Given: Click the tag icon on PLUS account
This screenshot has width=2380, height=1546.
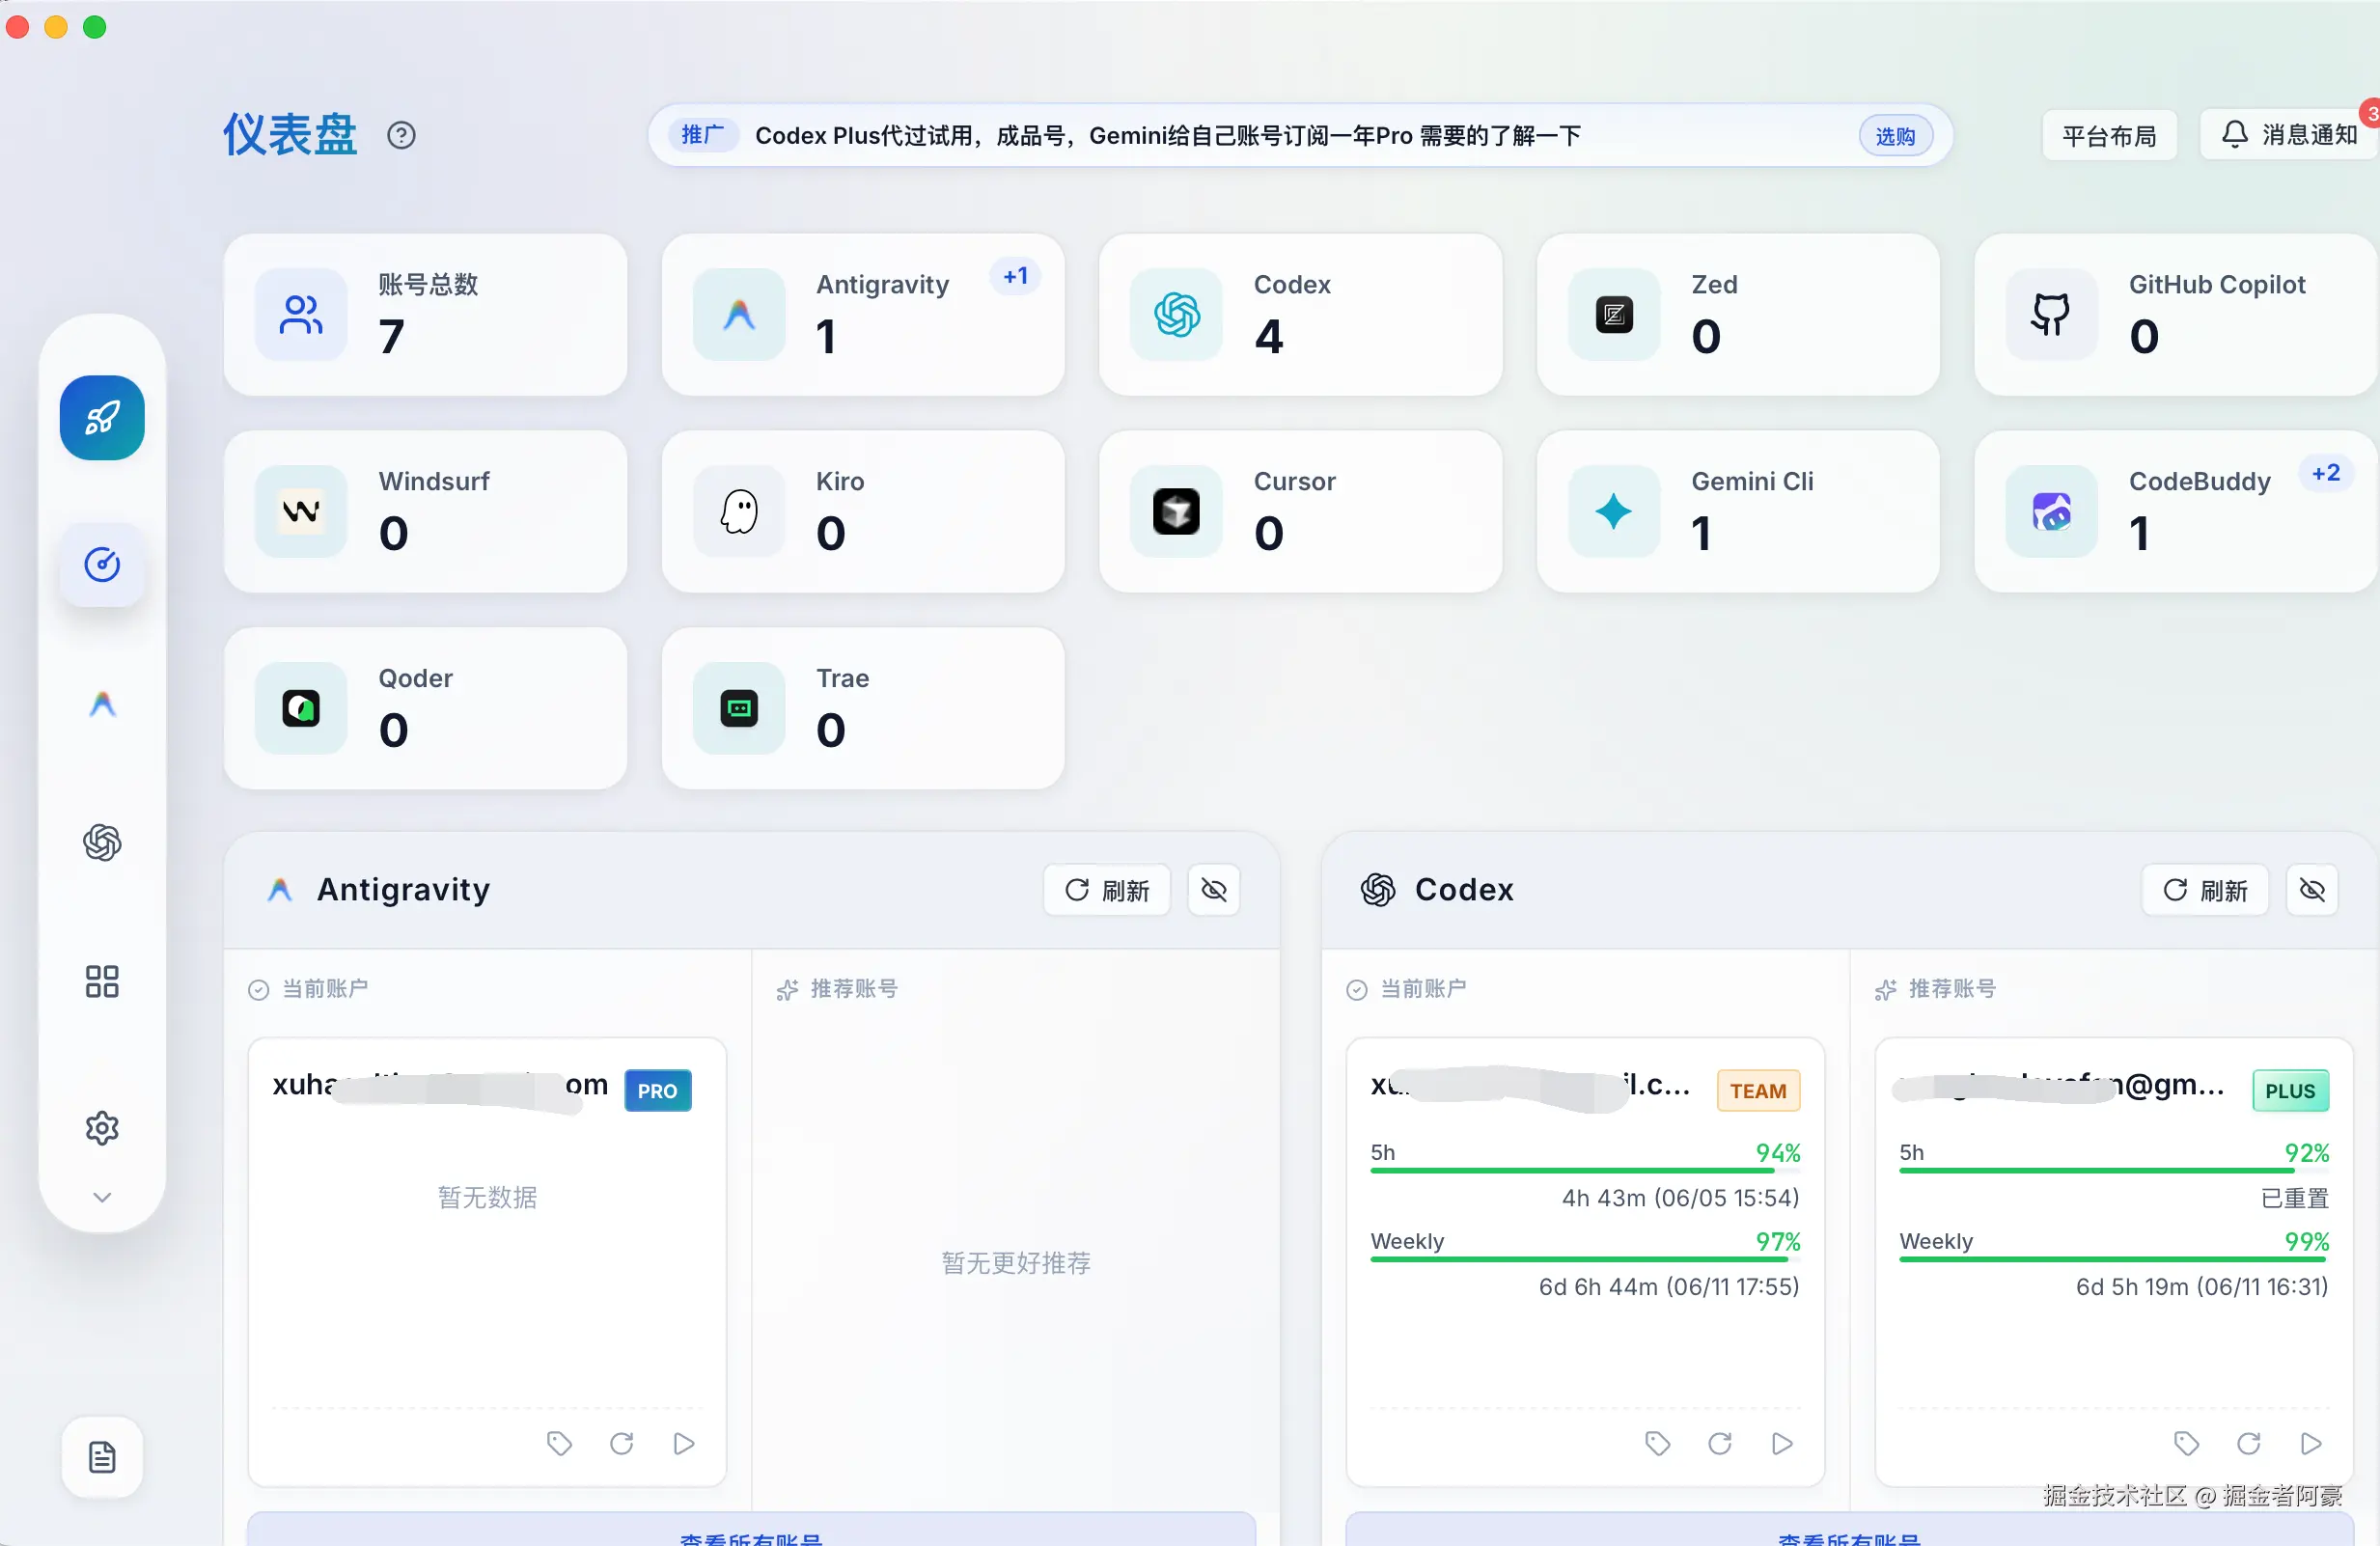Looking at the screenshot, I should point(2186,1443).
